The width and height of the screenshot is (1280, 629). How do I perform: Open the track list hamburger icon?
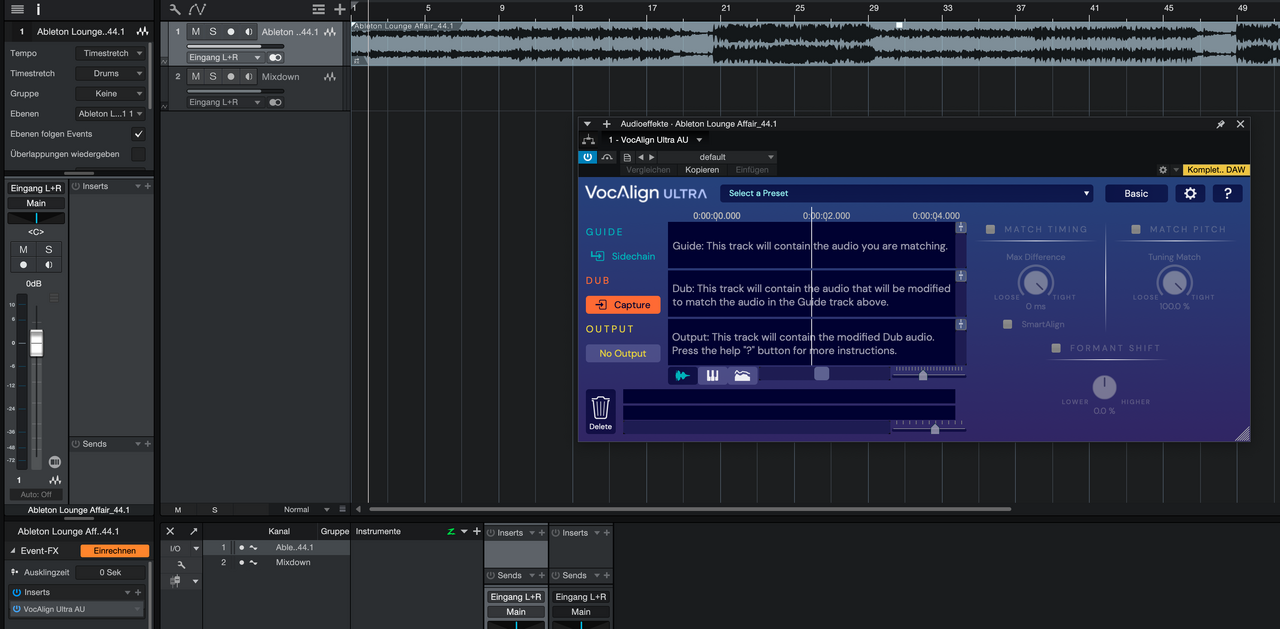(x=17, y=9)
